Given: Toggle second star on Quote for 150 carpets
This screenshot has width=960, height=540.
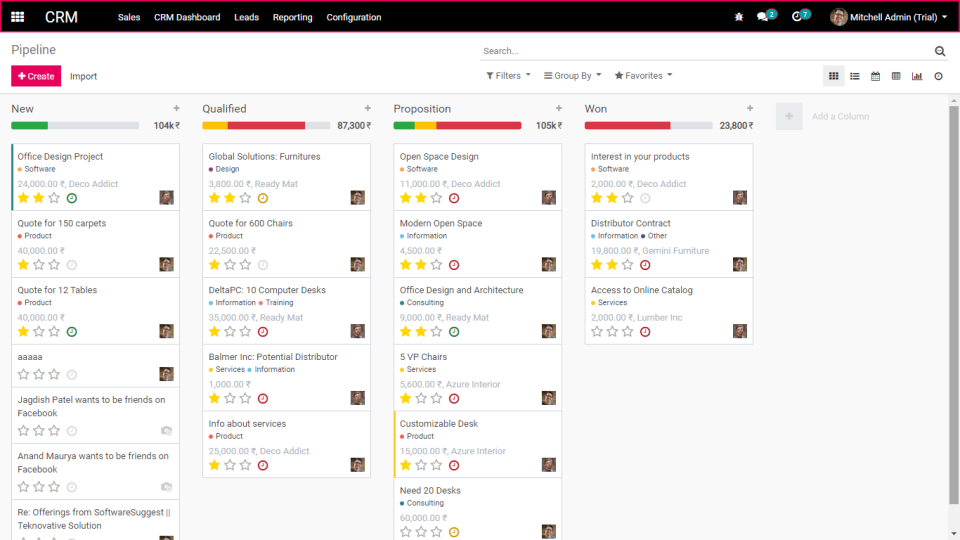Looking at the screenshot, I should [39, 264].
